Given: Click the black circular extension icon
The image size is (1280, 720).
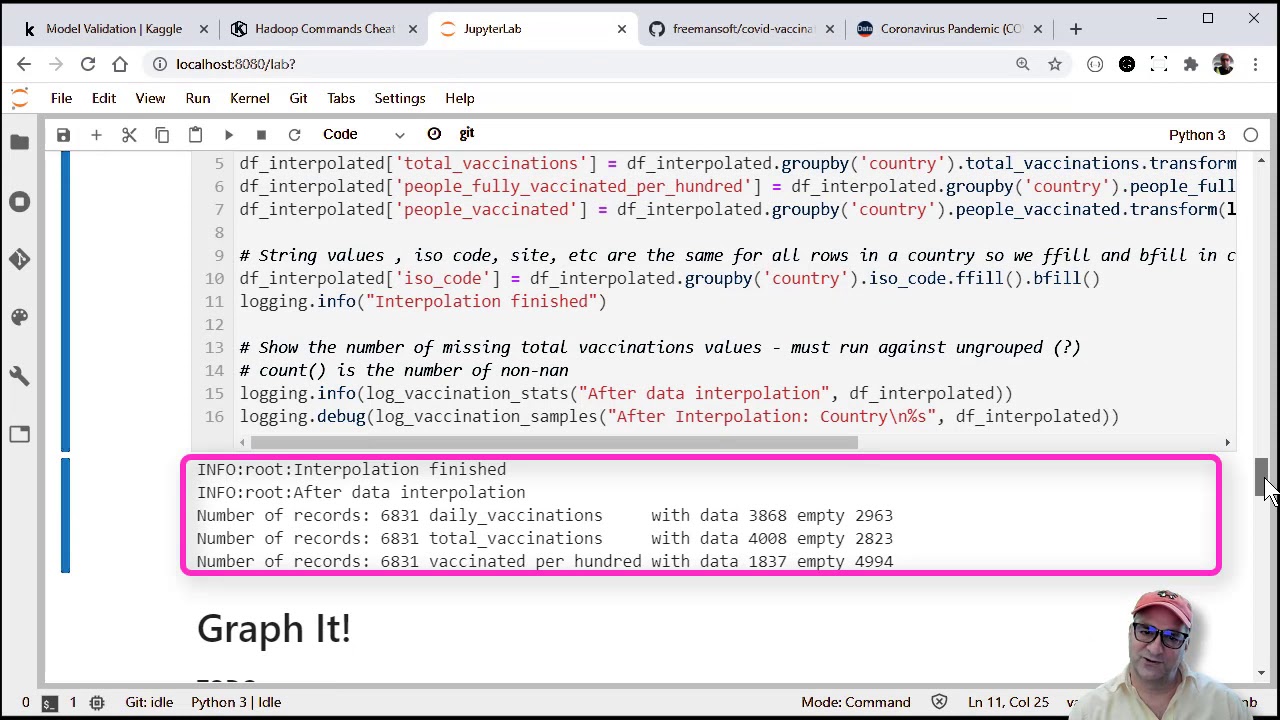Looking at the screenshot, I should pyautogui.click(x=1126, y=64).
